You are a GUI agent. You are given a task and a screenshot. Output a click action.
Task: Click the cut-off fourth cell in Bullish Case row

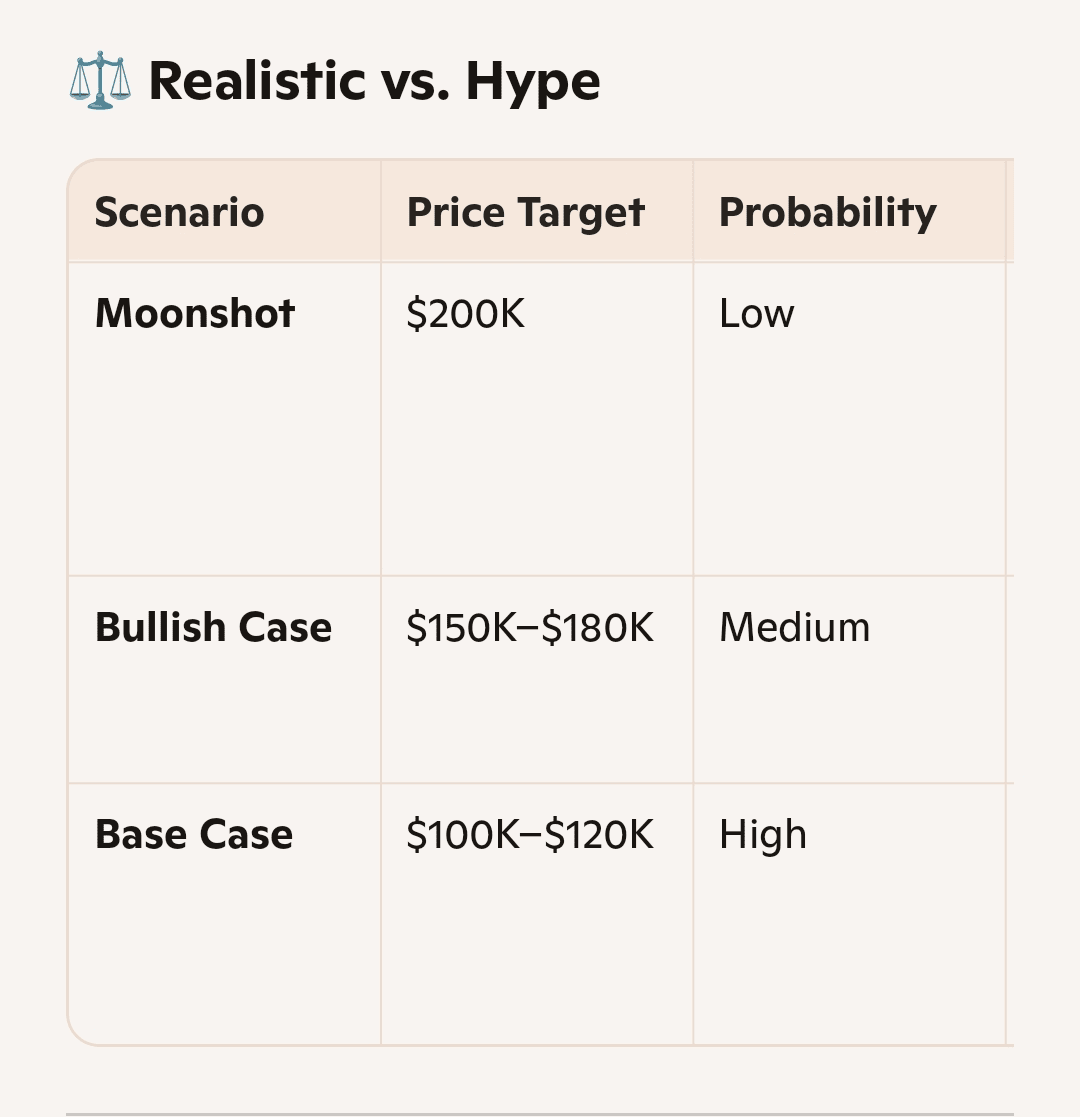1010,680
